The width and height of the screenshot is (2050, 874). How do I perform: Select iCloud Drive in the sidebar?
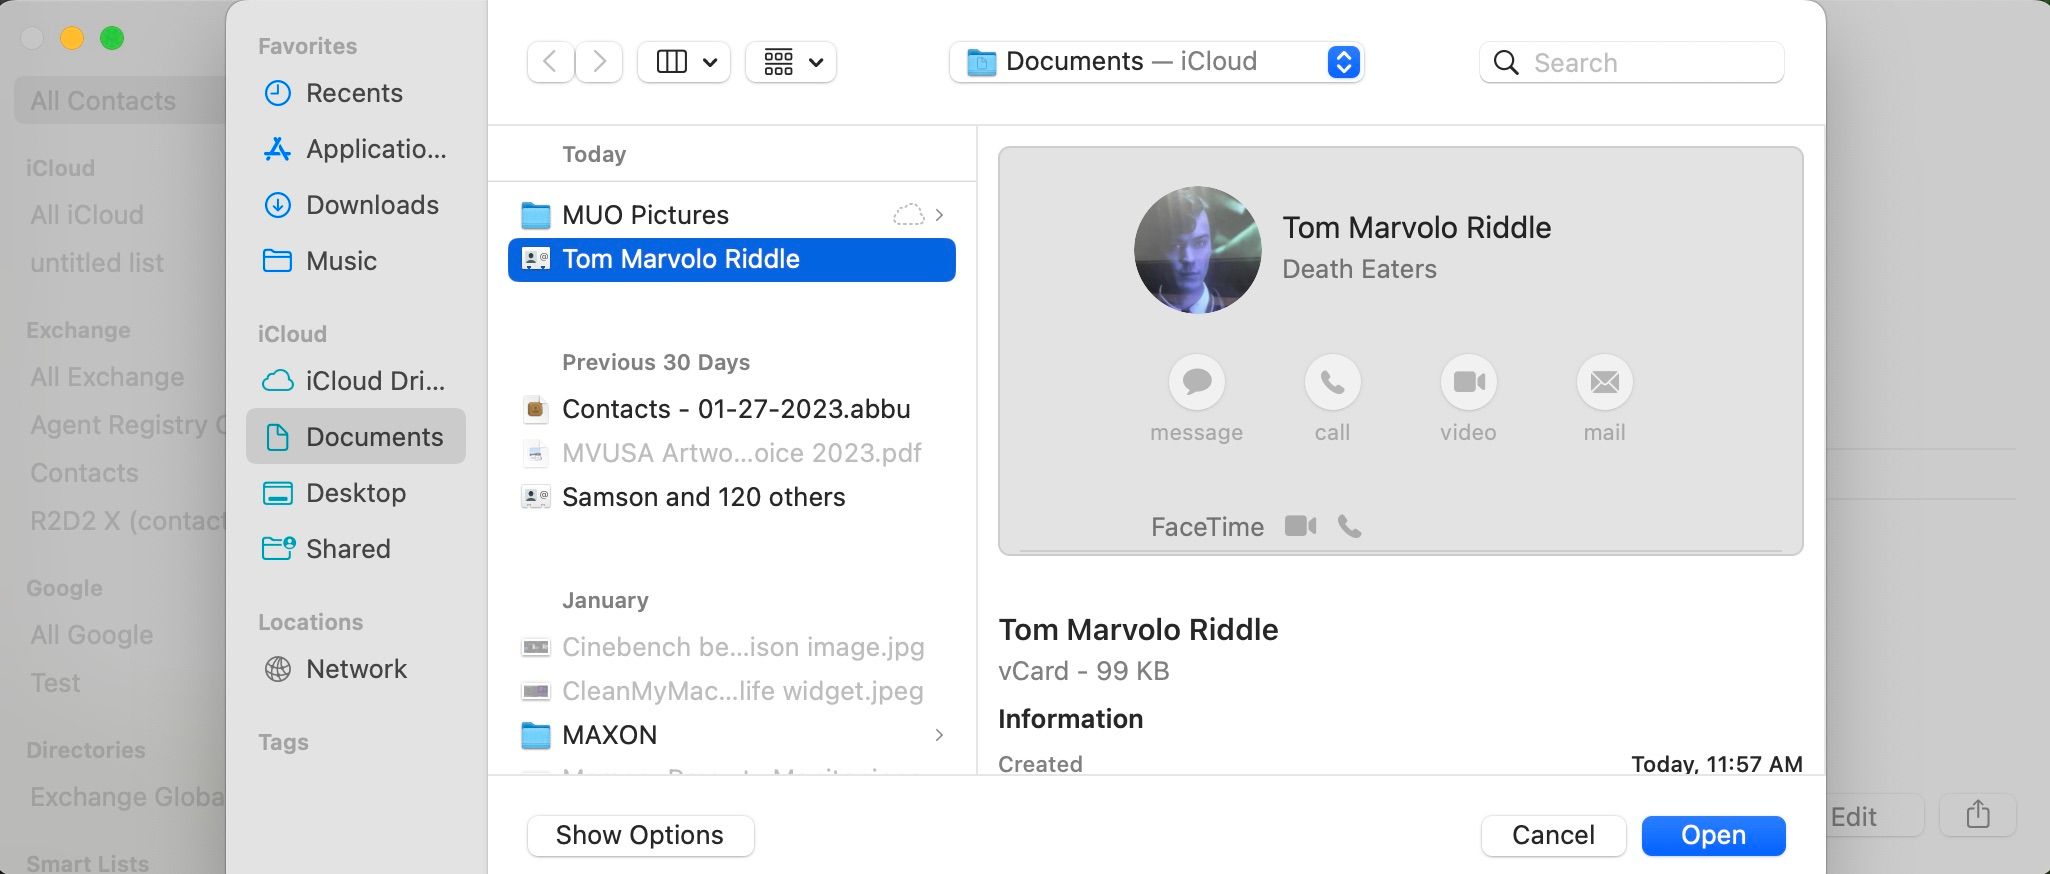374,381
